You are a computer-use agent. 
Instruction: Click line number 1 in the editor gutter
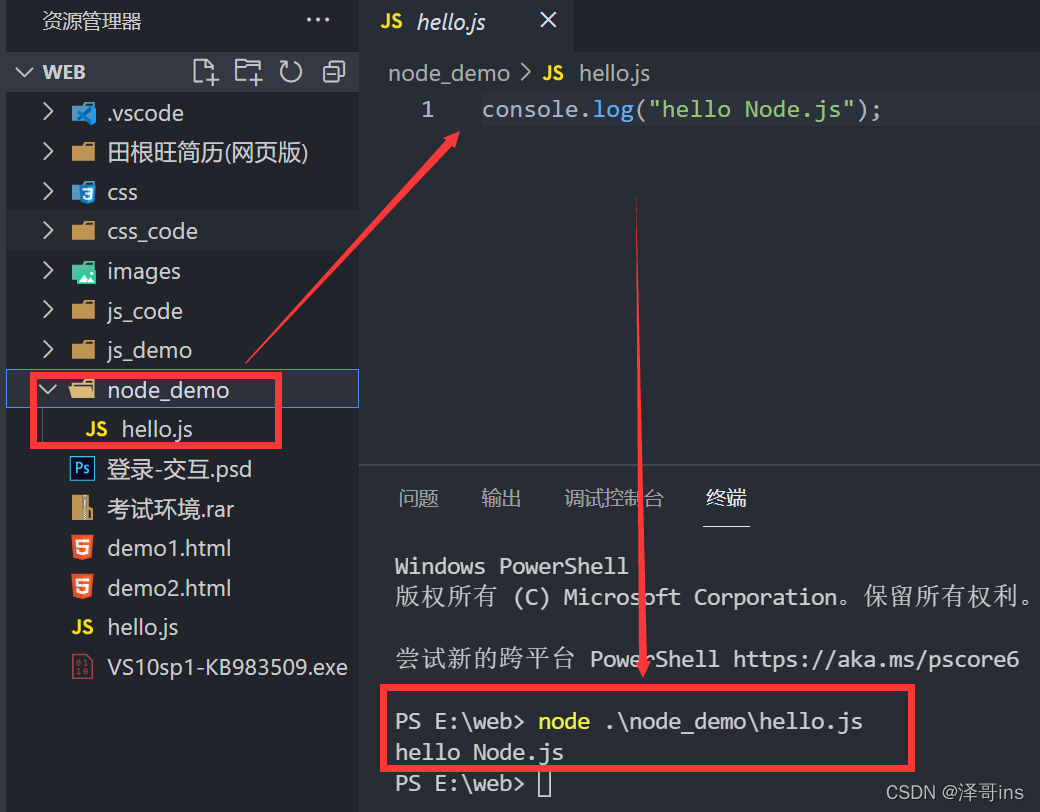(428, 109)
